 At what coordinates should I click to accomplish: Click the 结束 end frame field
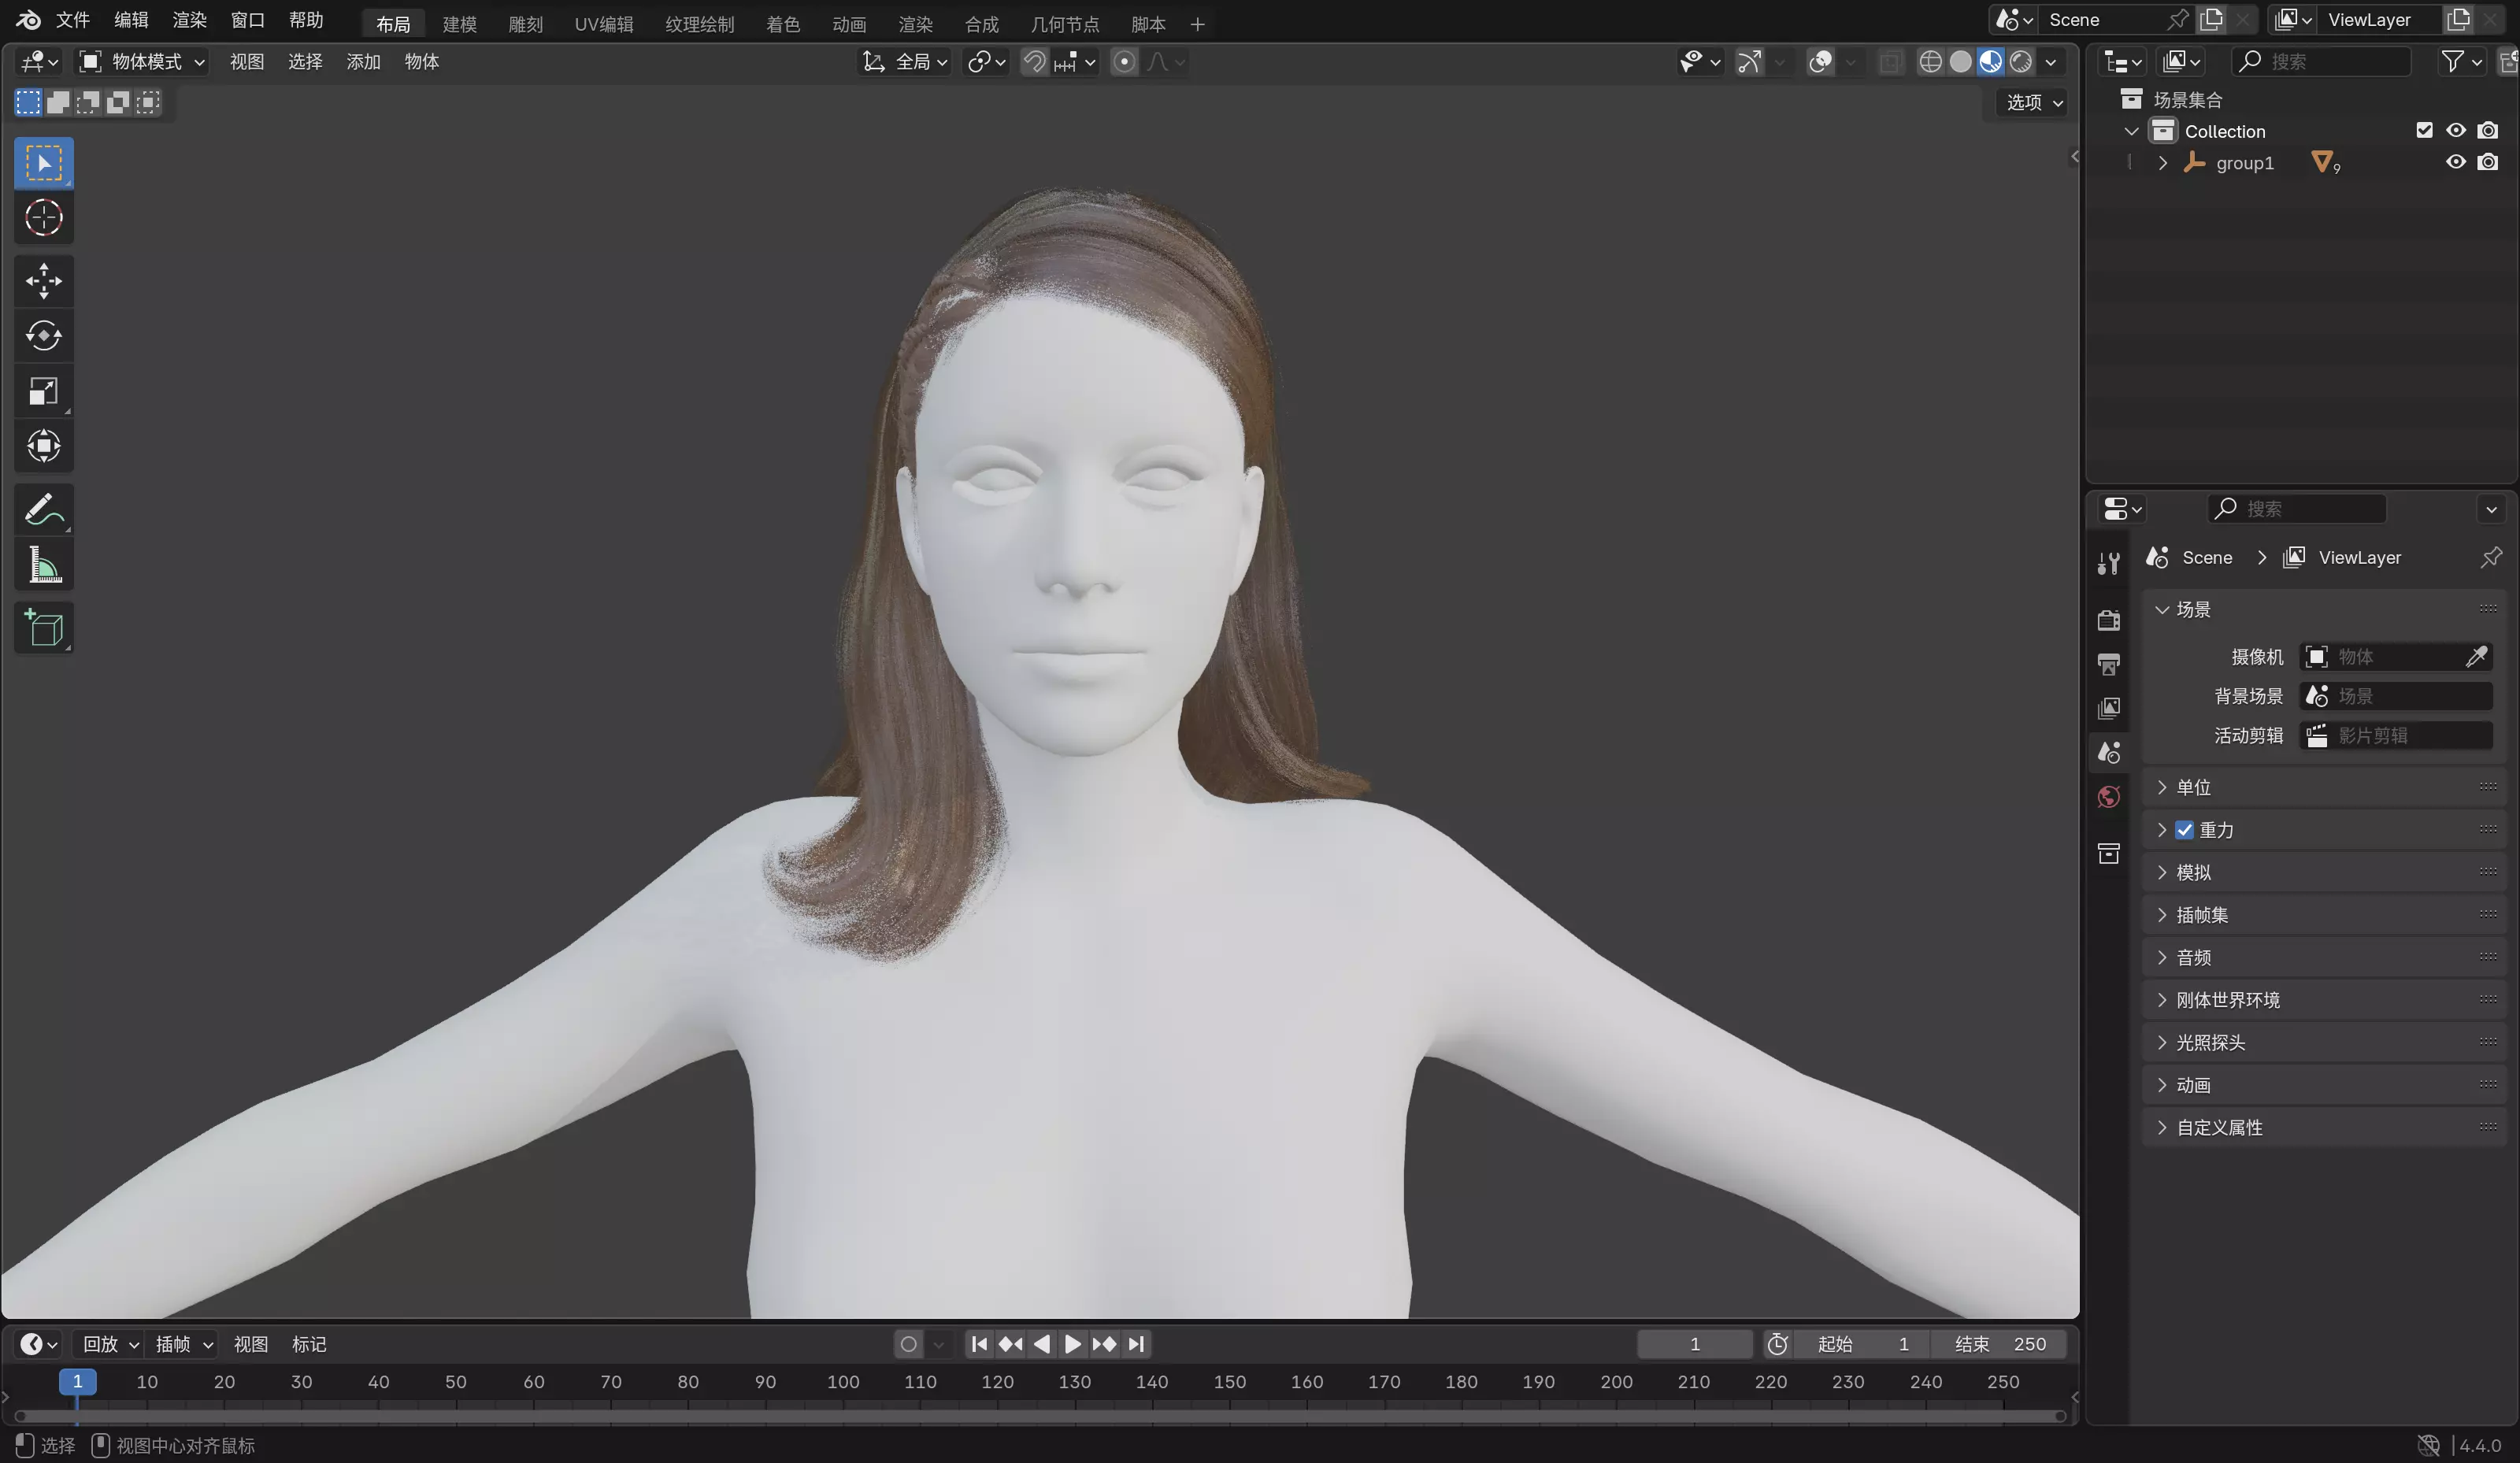(1999, 1344)
